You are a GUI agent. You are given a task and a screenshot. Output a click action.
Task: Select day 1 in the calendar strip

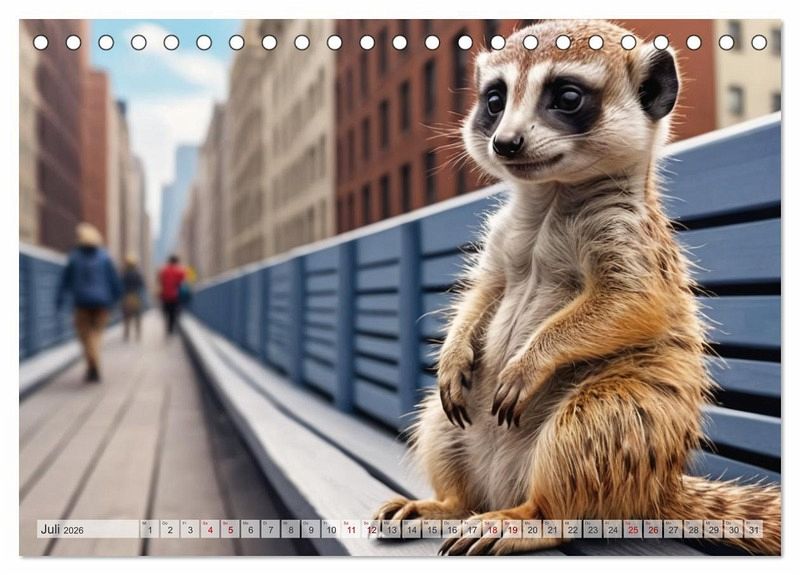coord(150,530)
